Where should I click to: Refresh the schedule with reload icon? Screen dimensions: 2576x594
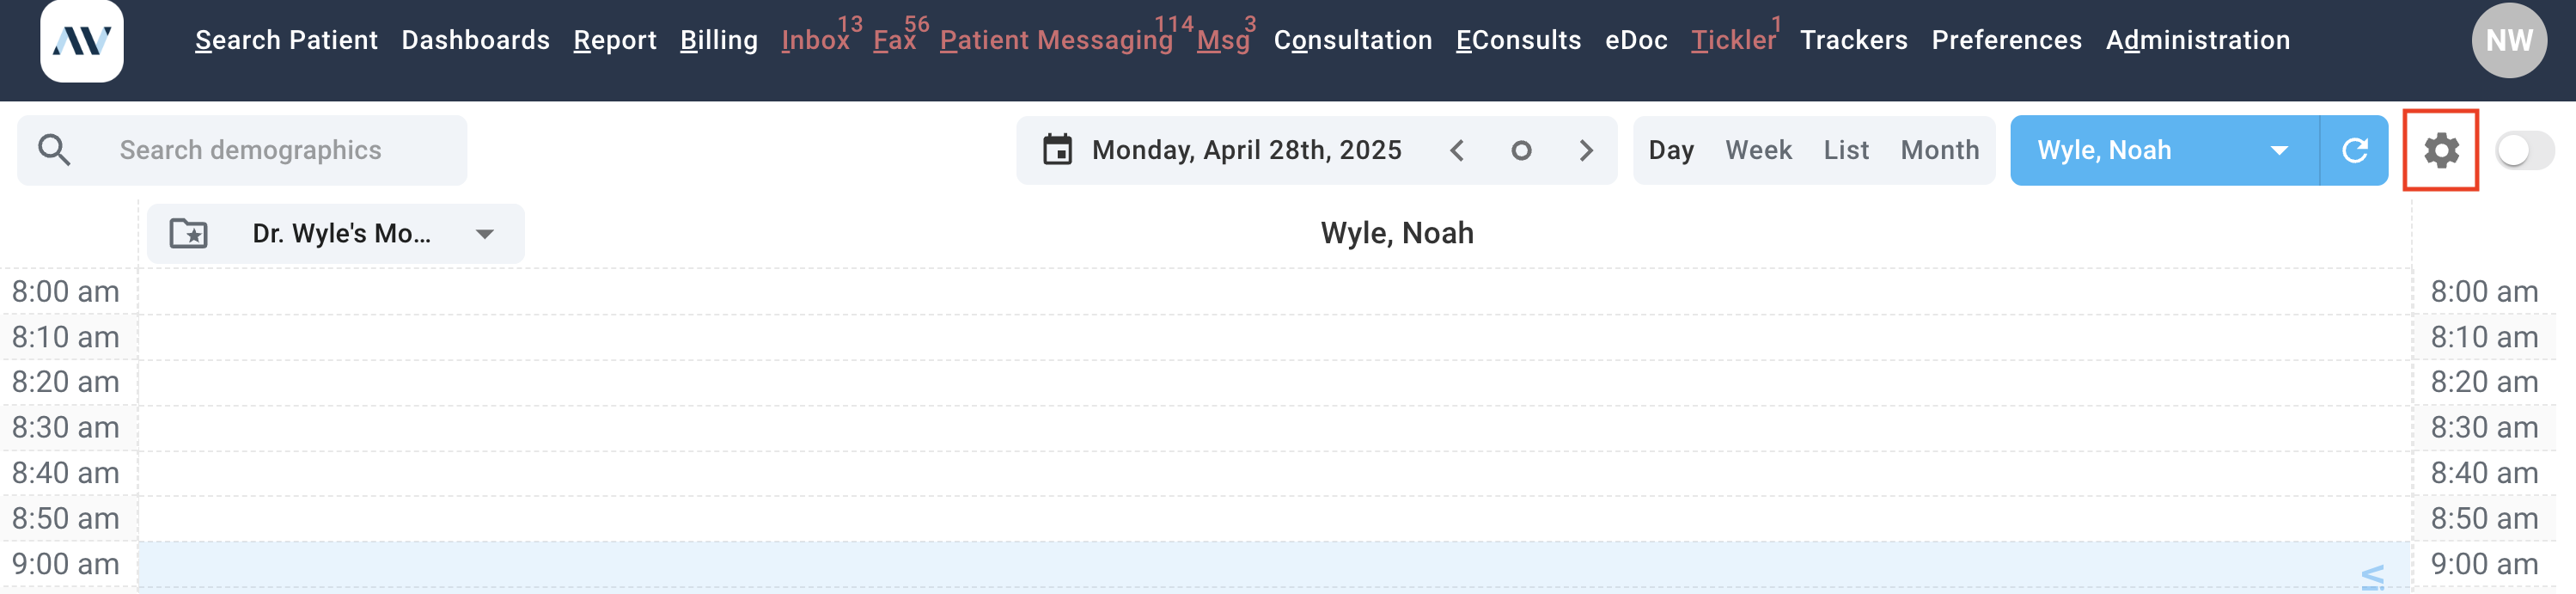2354,150
